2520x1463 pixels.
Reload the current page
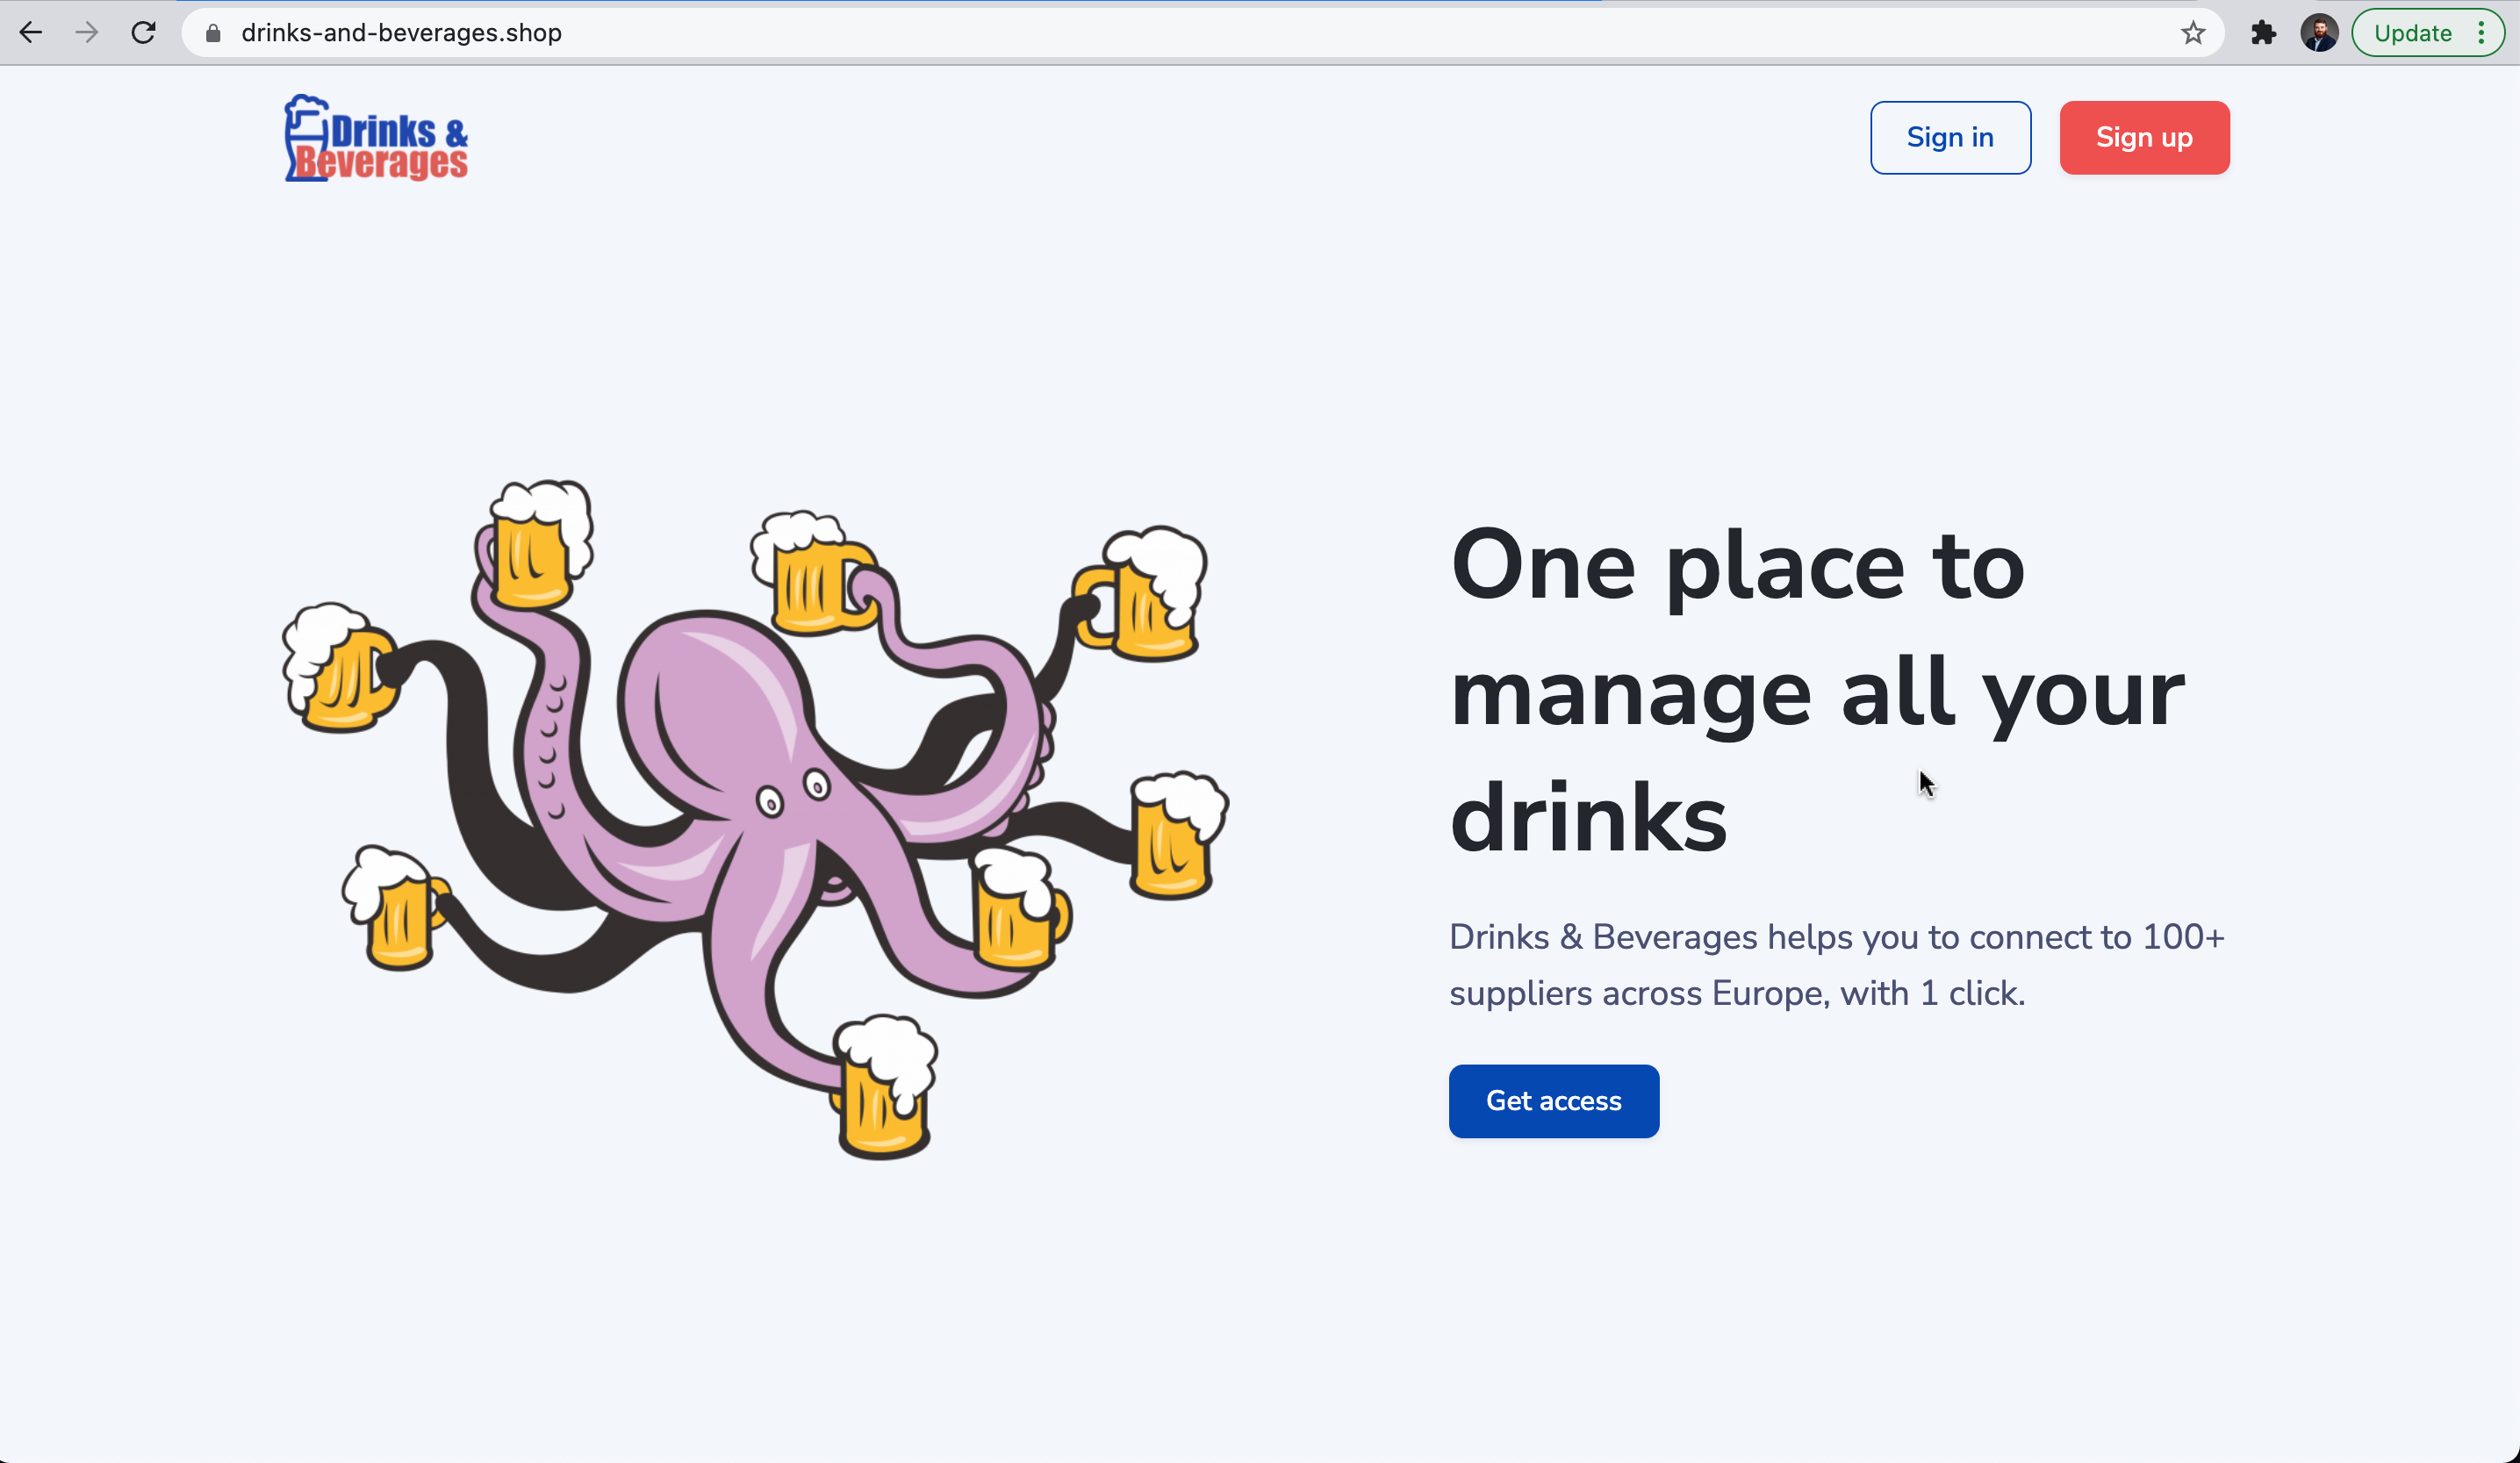click(144, 33)
